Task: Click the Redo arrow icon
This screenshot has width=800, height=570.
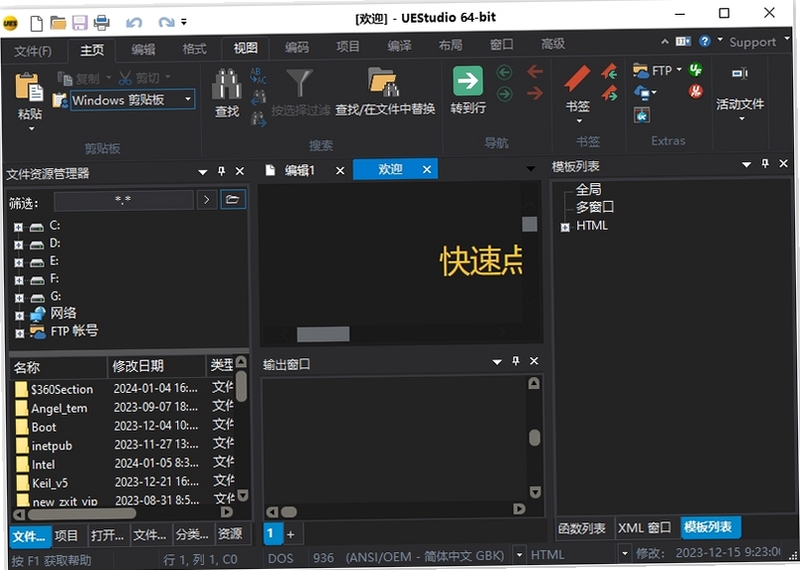Action: [166, 22]
